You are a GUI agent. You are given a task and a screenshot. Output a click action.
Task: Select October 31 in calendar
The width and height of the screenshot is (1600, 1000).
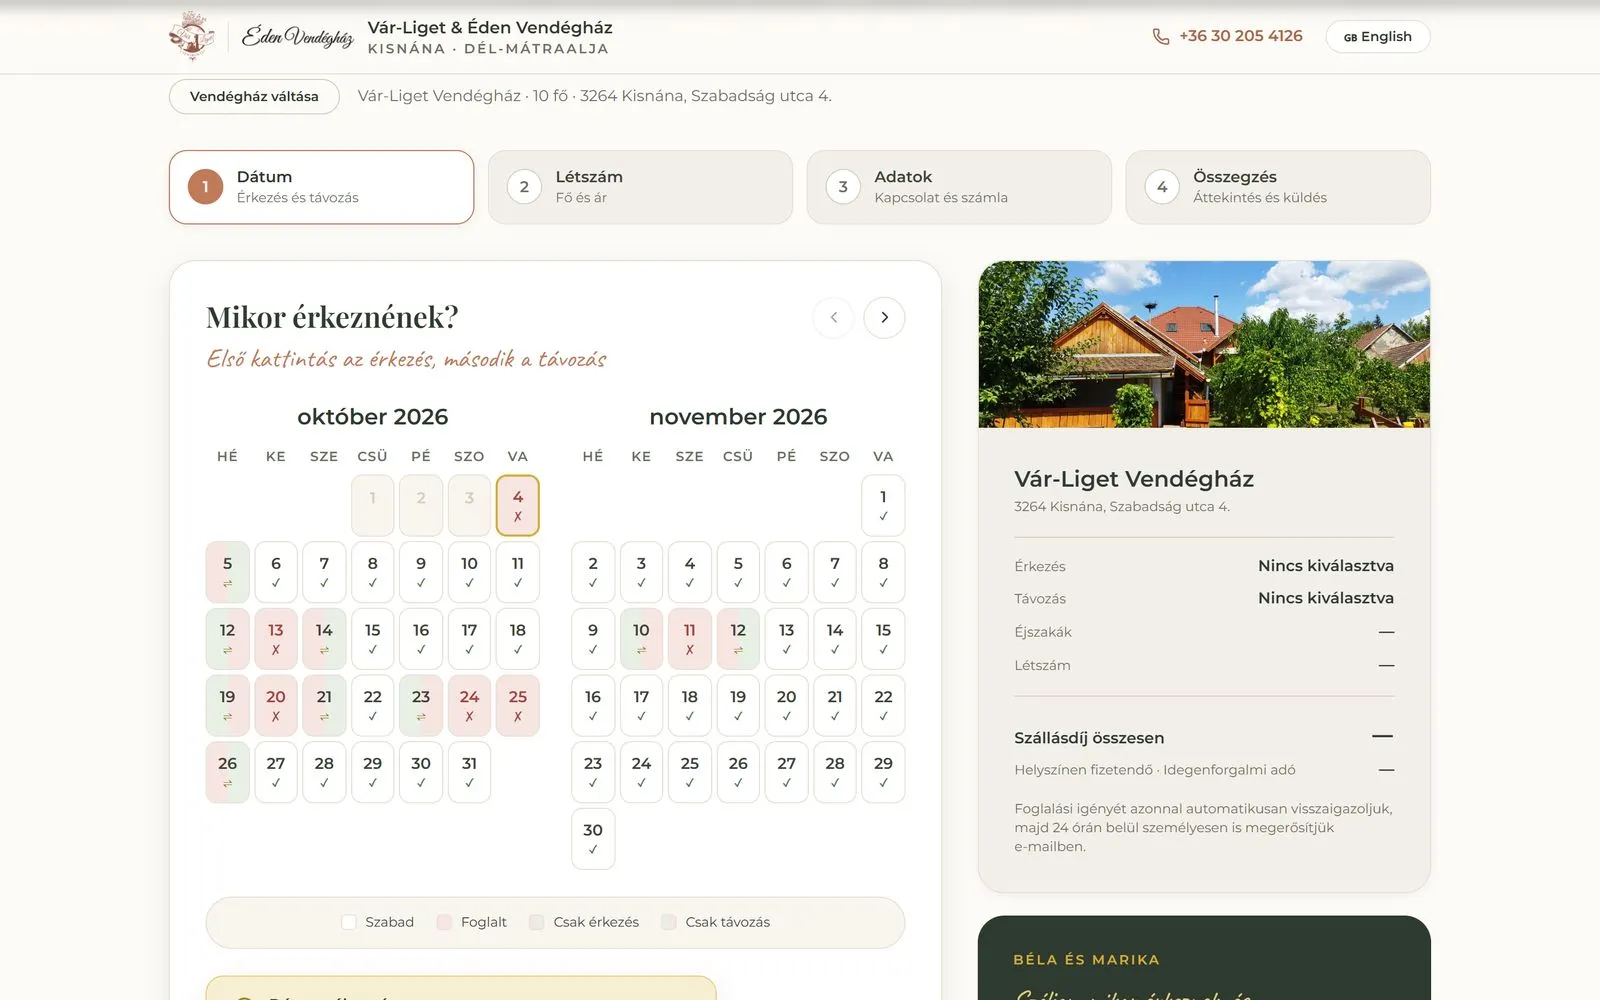469,772
